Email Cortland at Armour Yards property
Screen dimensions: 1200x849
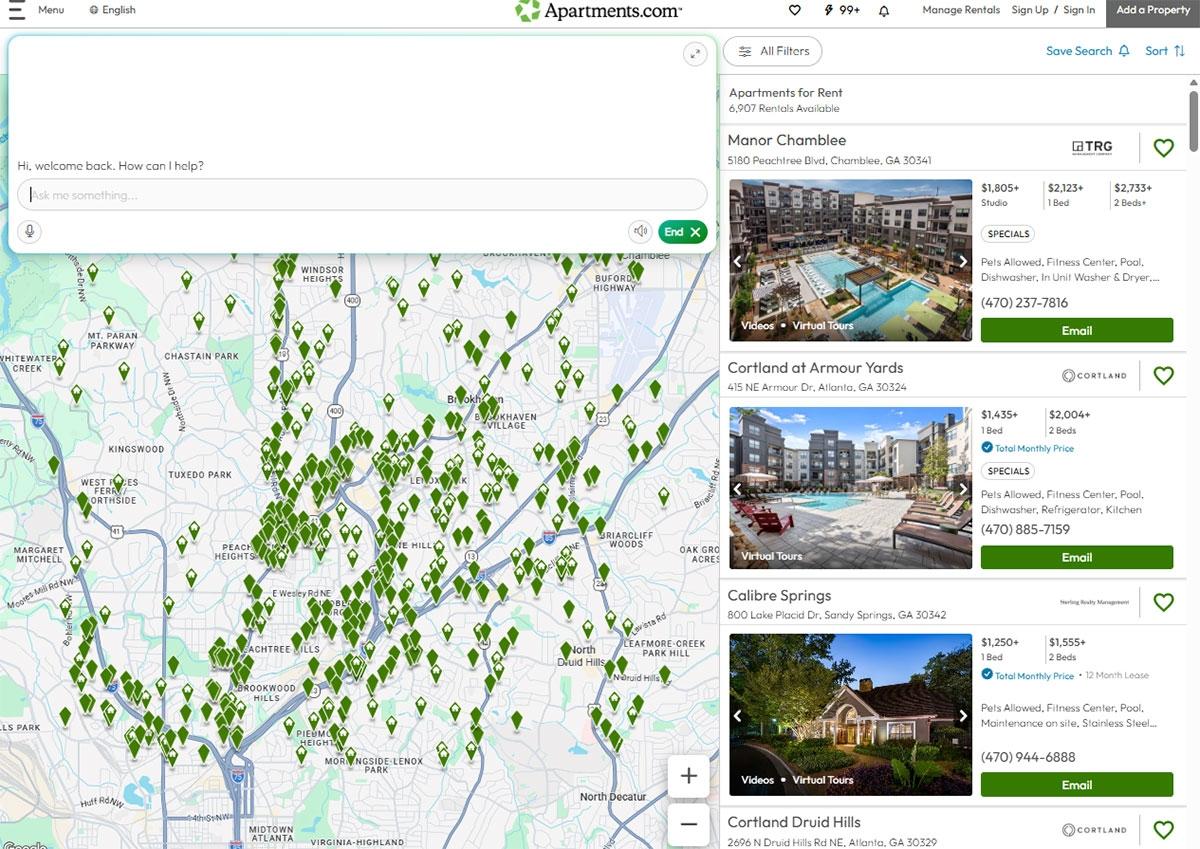pos(1077,557)
